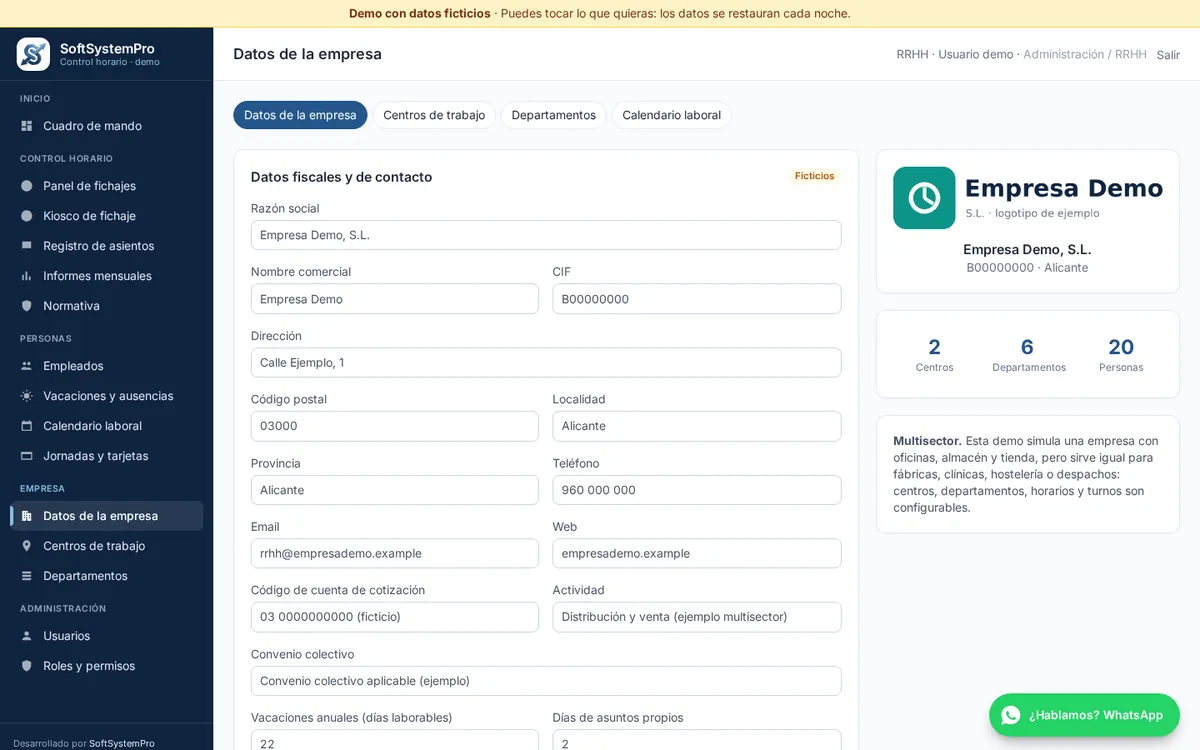Click the 2 Centros statistic
Screen dimensions: 1200x750
click(x=934, y=354)
